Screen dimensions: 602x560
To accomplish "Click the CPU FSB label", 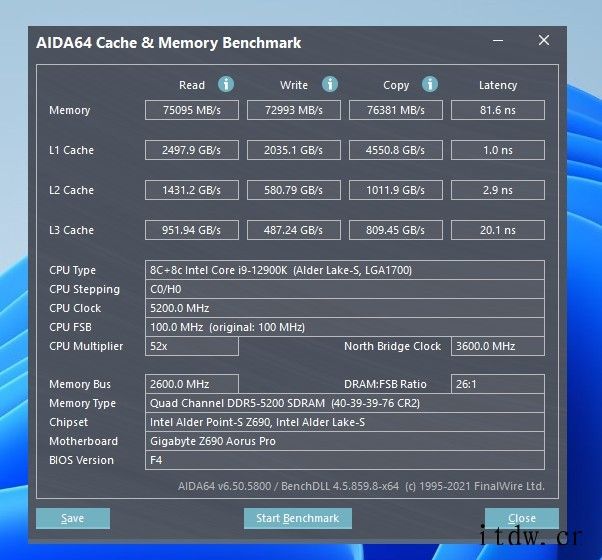I will [x=70, y=327].
